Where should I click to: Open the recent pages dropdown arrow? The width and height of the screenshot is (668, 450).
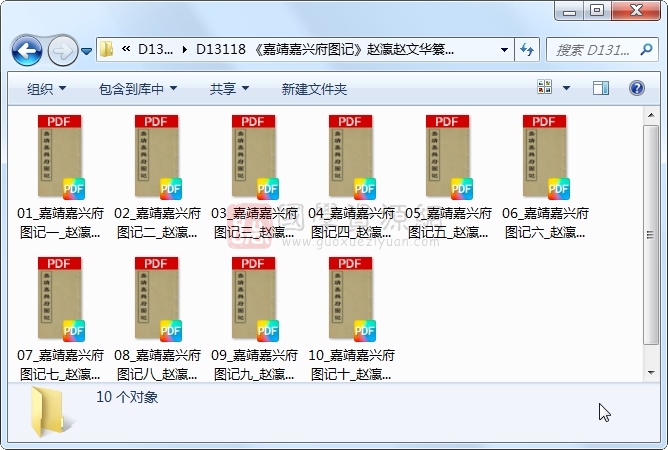pos(86,51)
